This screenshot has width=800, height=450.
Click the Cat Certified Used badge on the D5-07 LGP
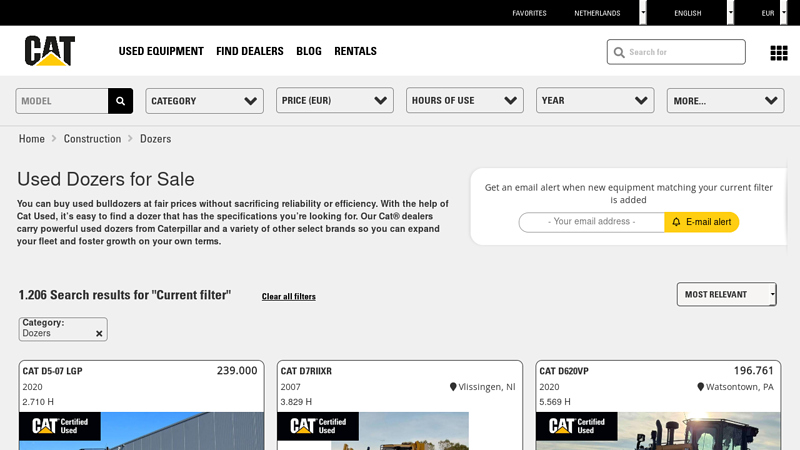coord(60,426)
